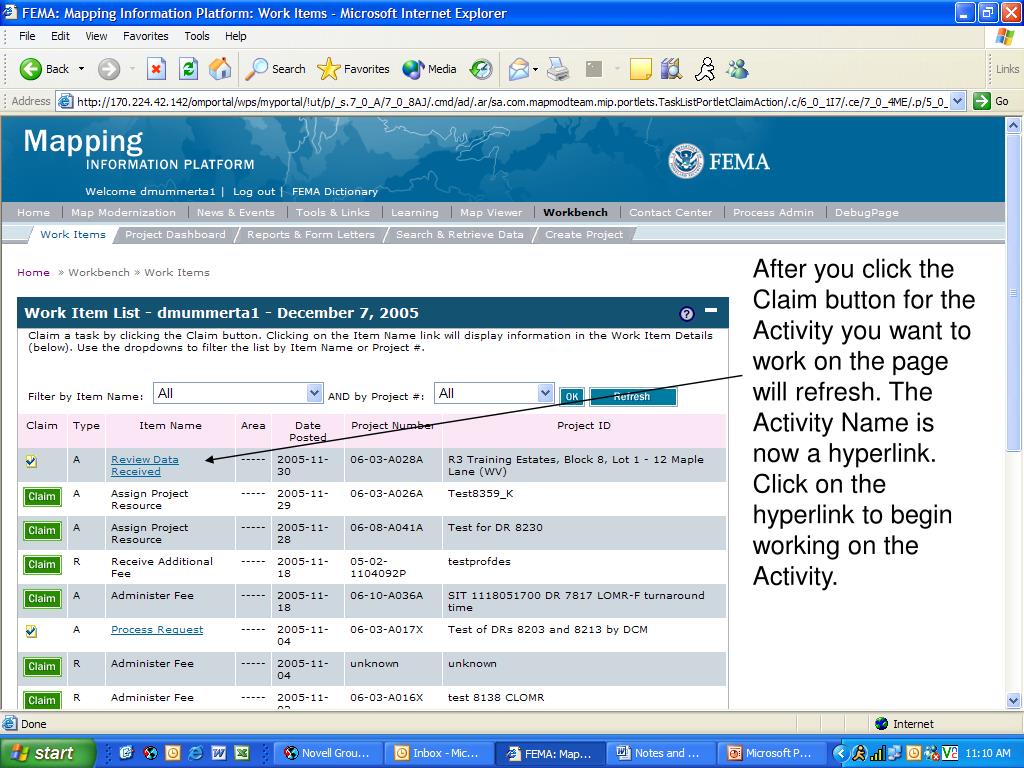Go to browser Home page icon
The image size is (1024, 768).
pyautogui.click(x=220, y=69)
